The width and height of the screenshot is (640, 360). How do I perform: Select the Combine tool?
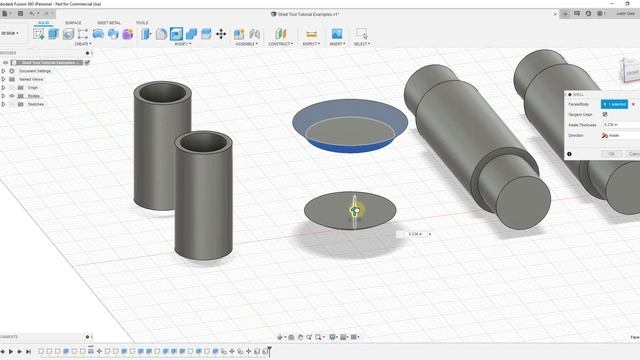coord(191,34)
